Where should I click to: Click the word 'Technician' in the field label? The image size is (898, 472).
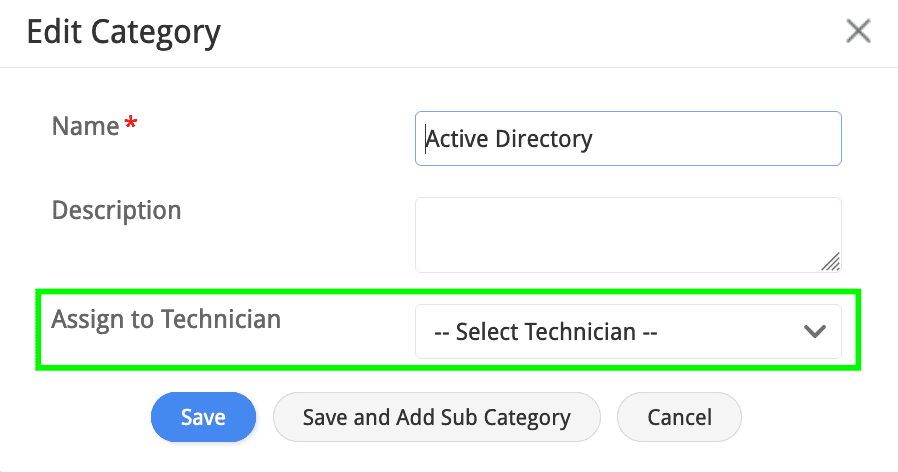221,320
